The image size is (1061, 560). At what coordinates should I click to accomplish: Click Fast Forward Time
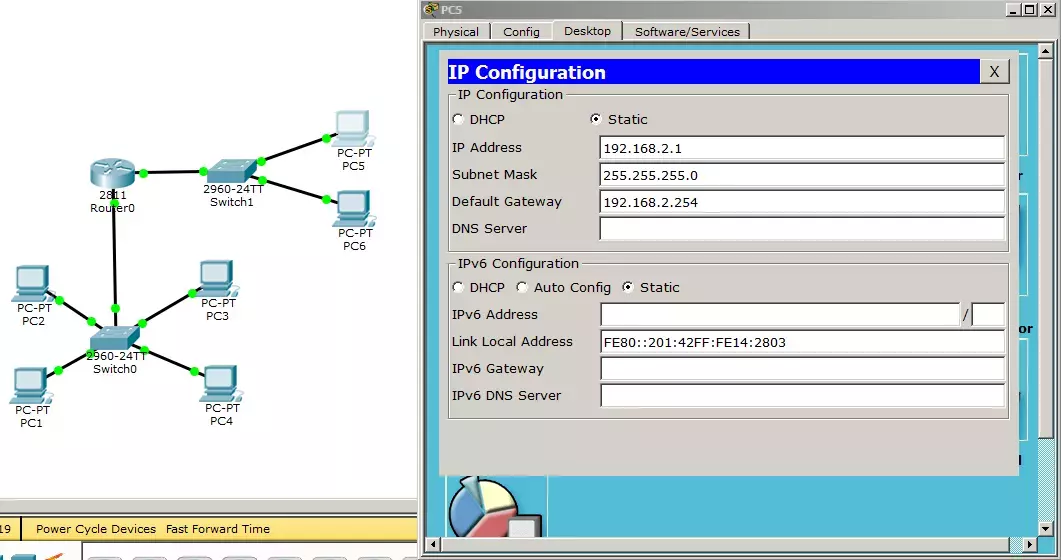tap(218, 529)
